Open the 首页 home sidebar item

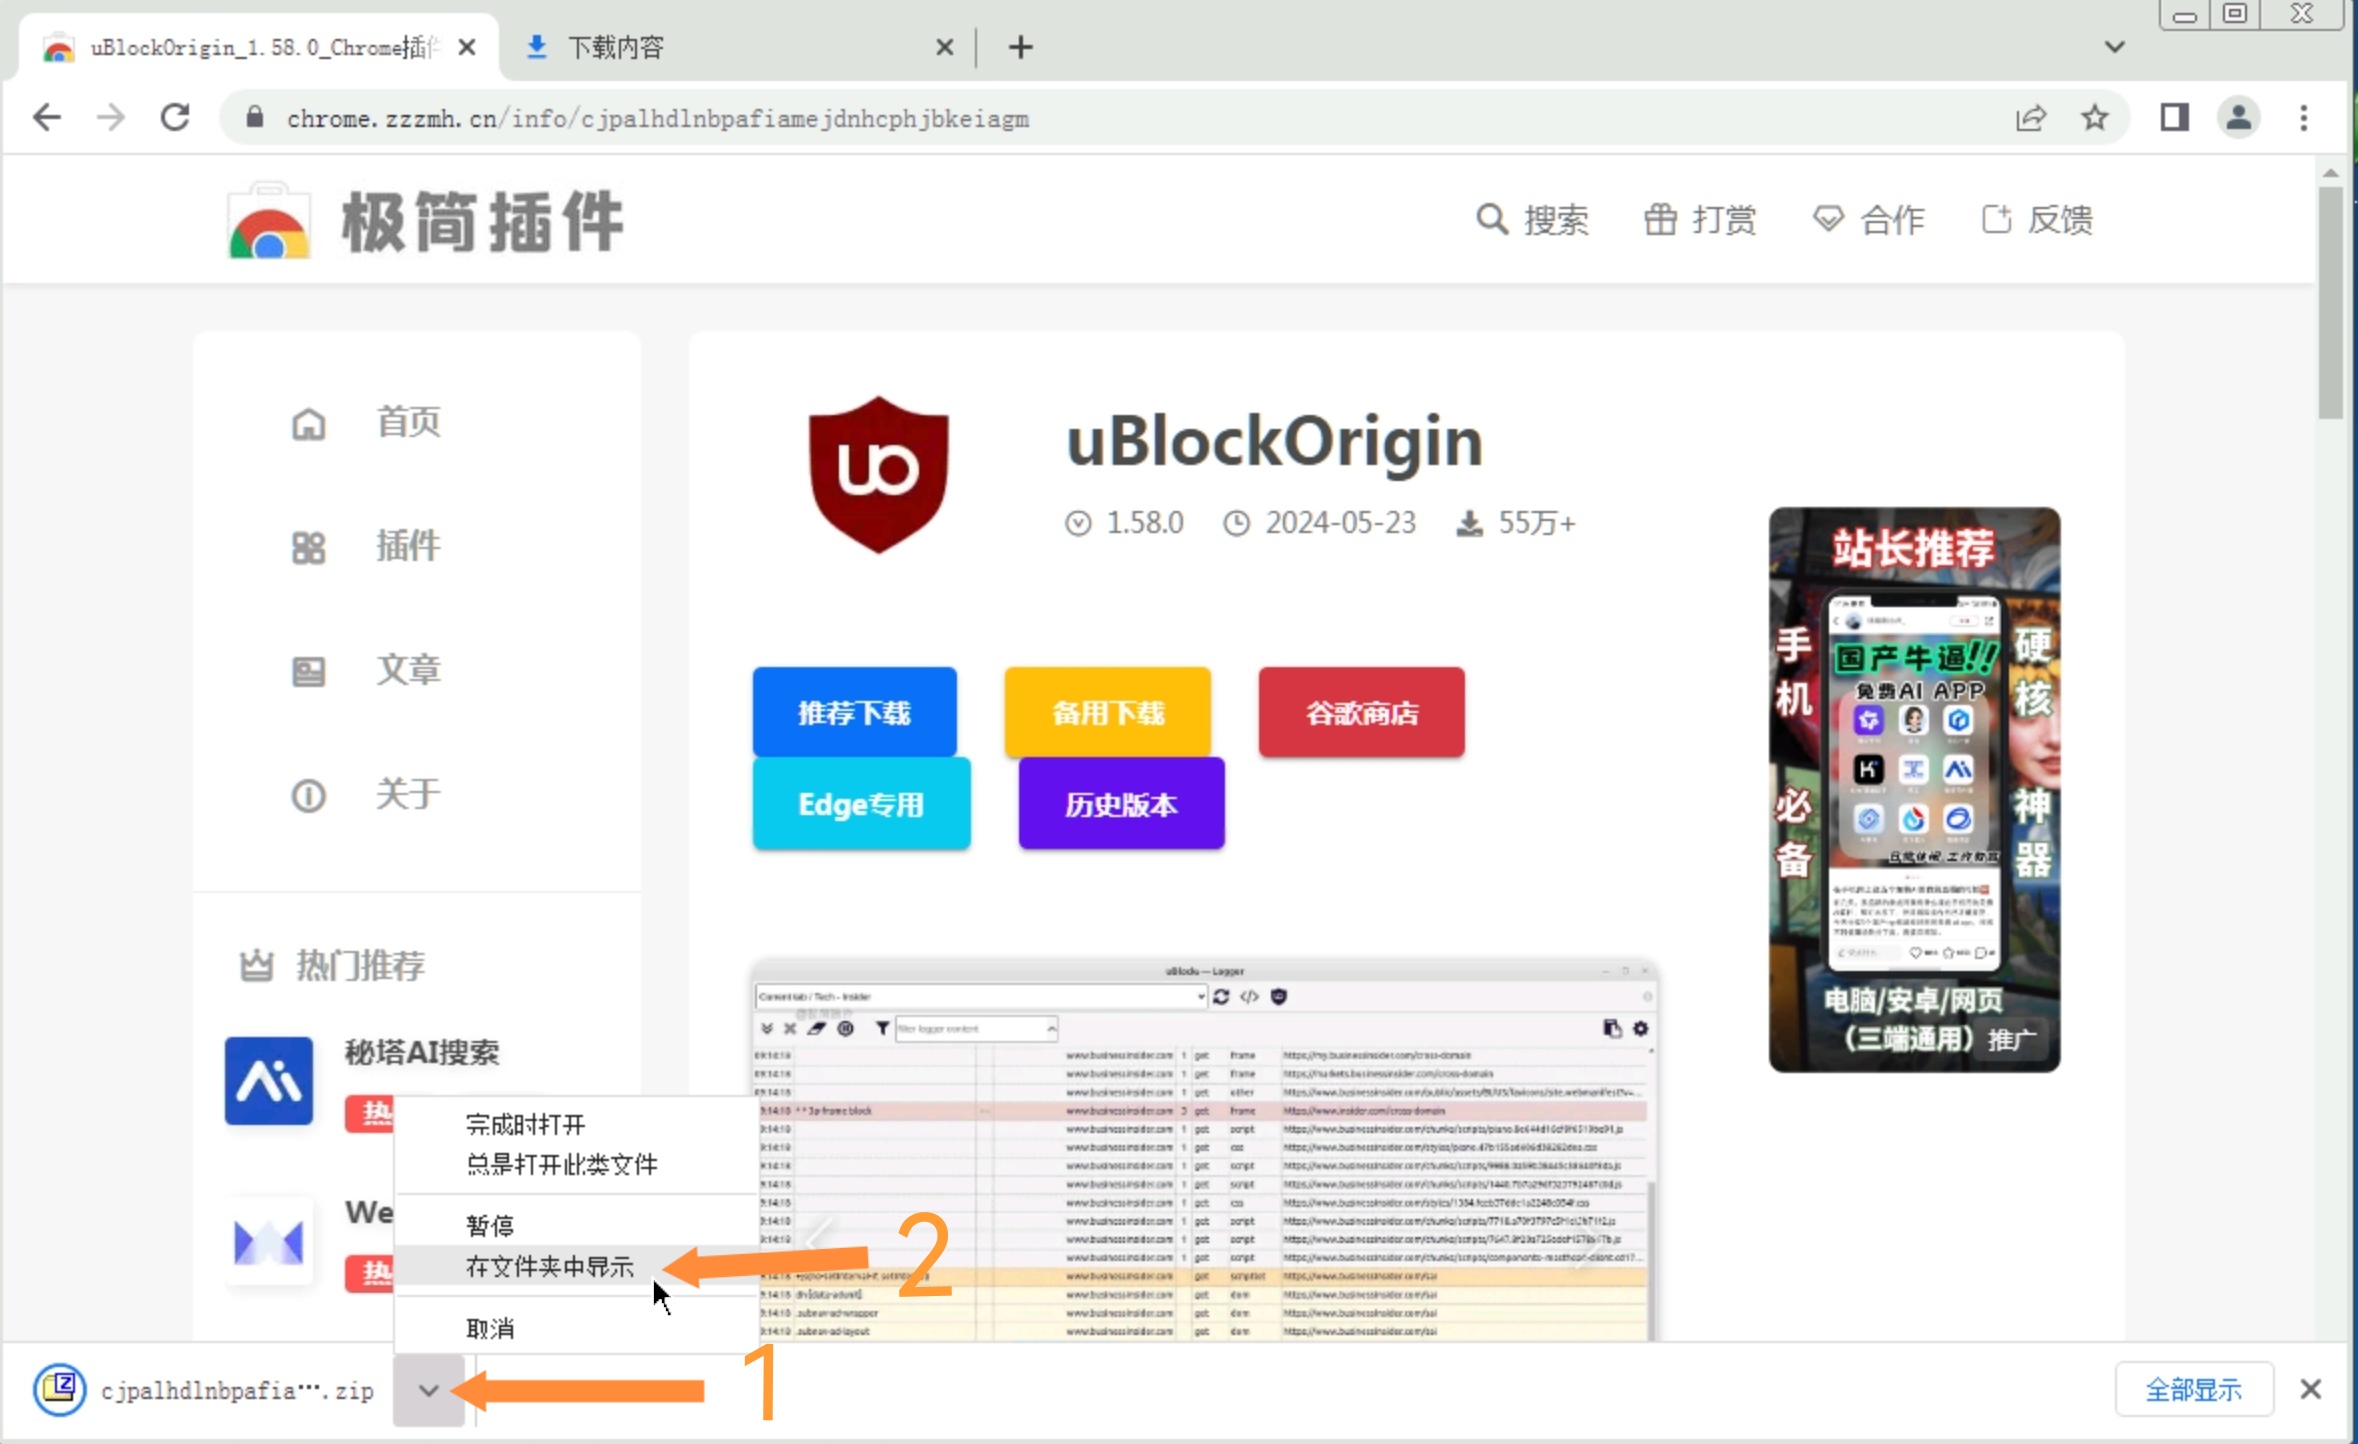point(407,422)
